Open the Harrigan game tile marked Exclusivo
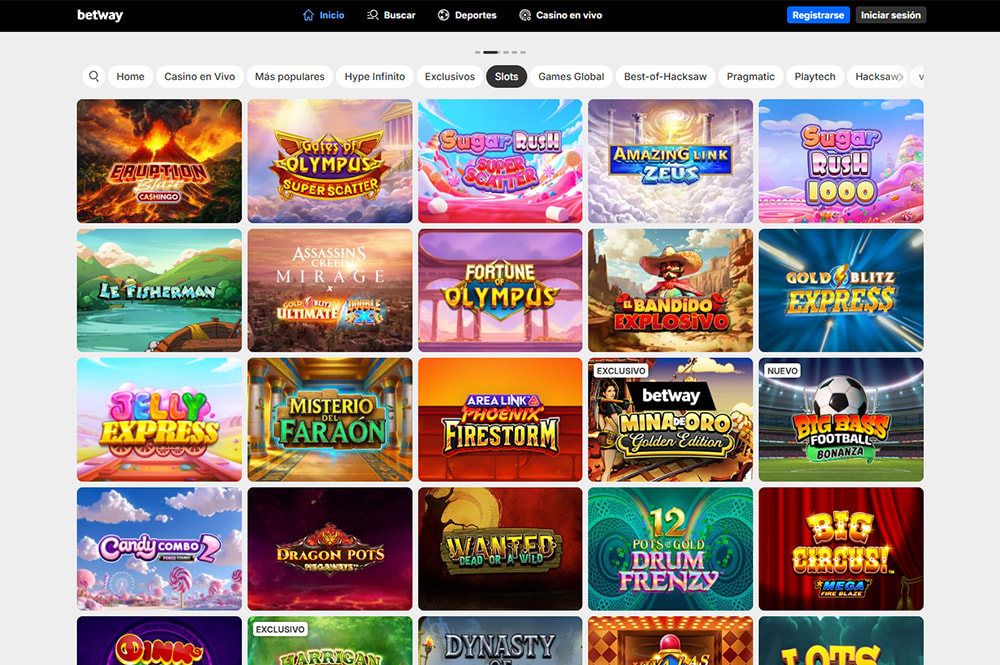 click(x=330, y=641)
